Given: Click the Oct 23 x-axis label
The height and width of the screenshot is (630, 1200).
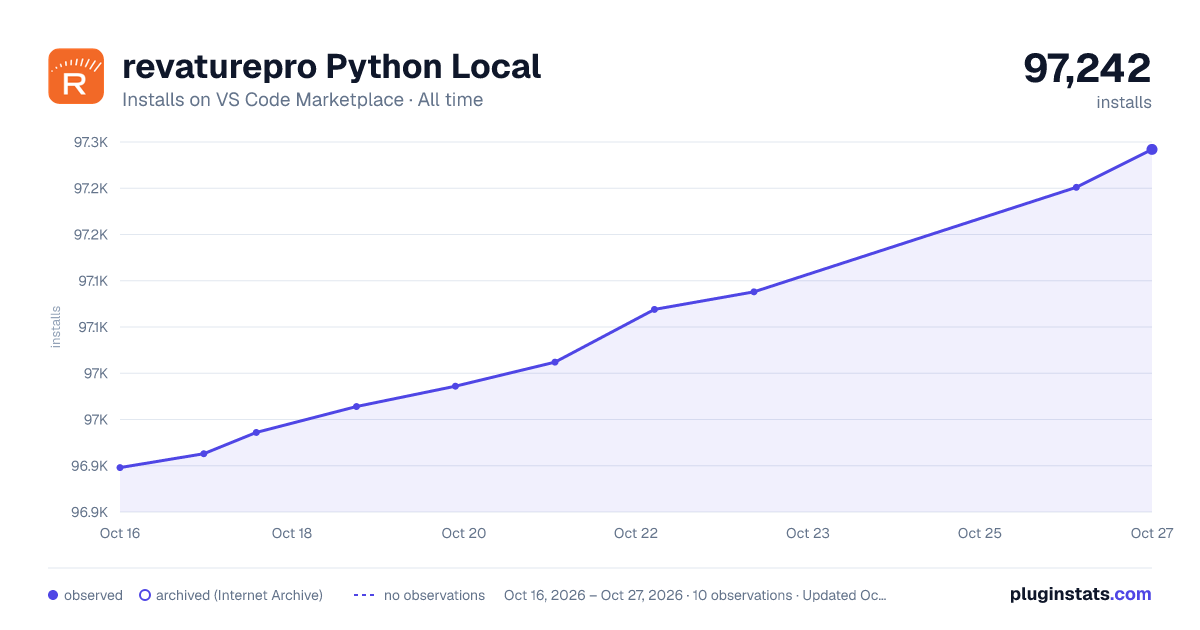Looking at the screenshot, I should 808,533.
